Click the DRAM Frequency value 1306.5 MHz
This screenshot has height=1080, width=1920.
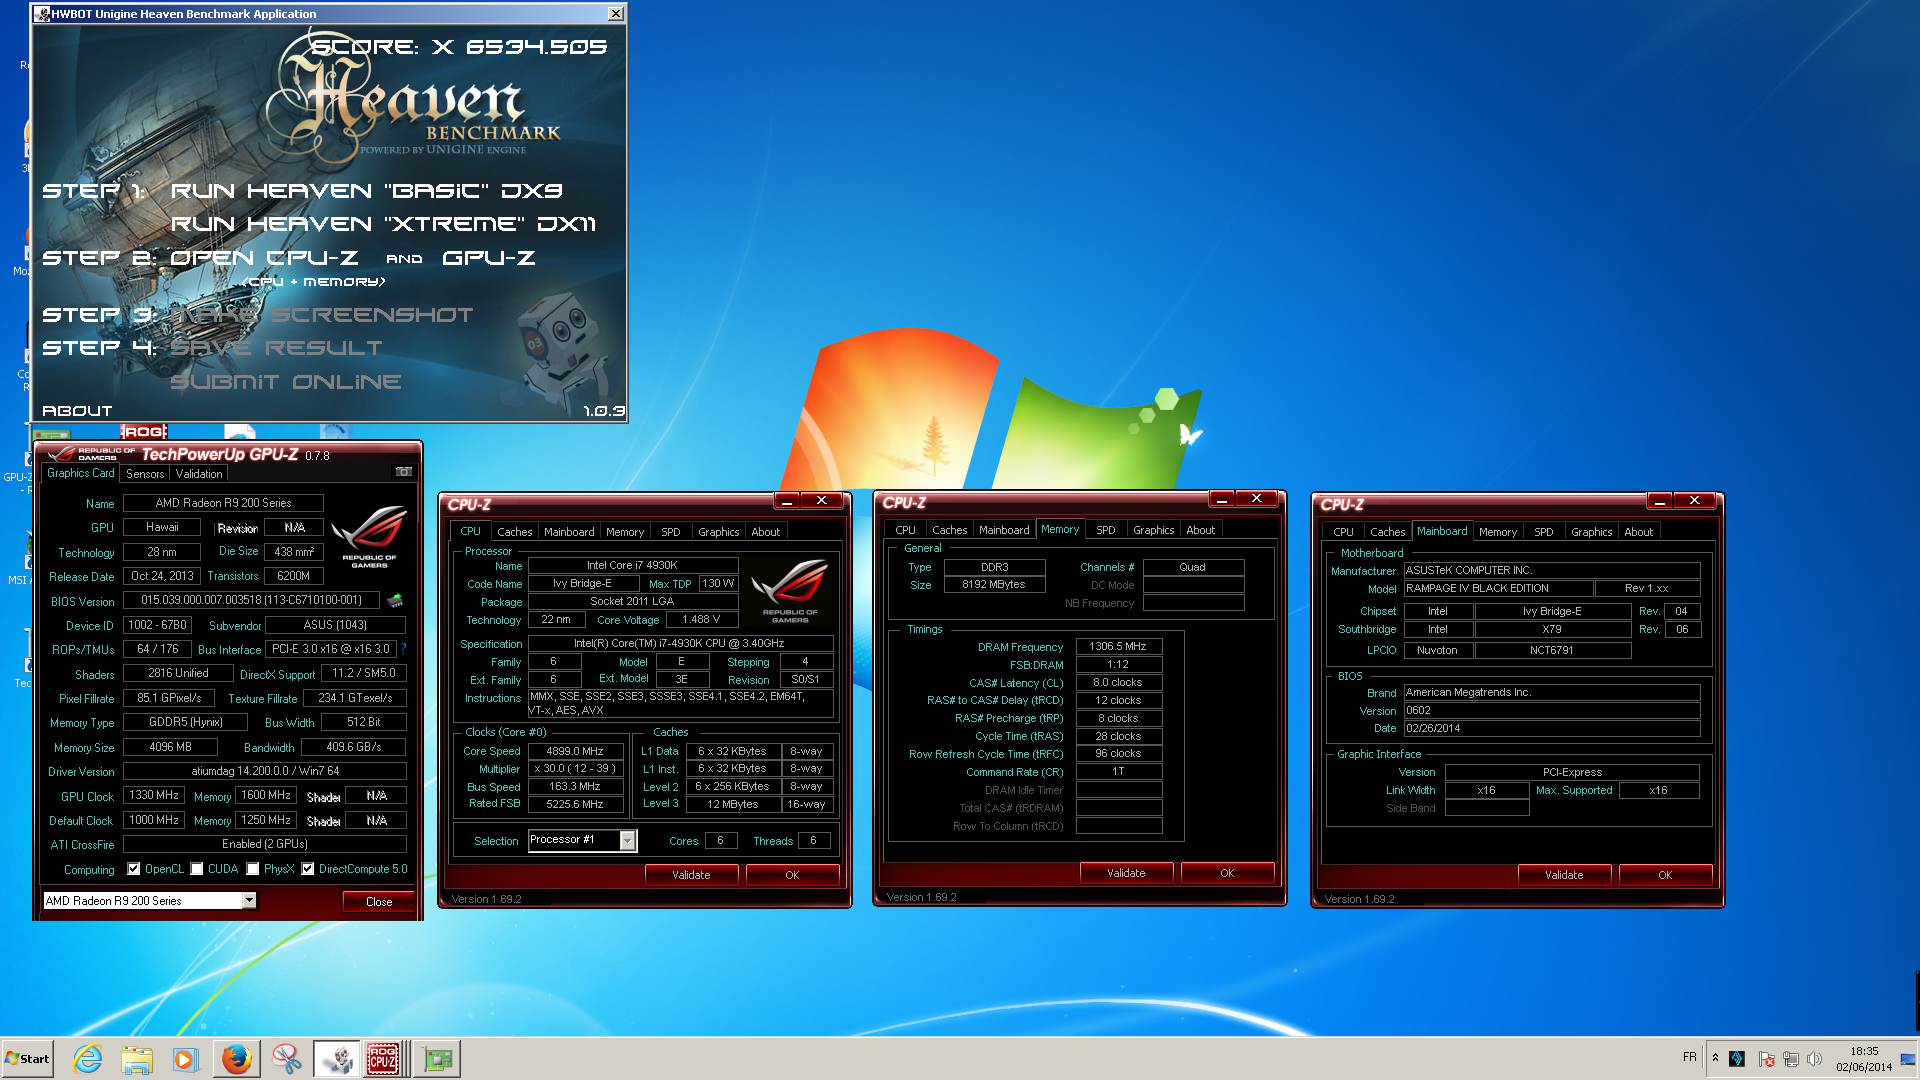pyautogui.click(x=1118, y=647)
